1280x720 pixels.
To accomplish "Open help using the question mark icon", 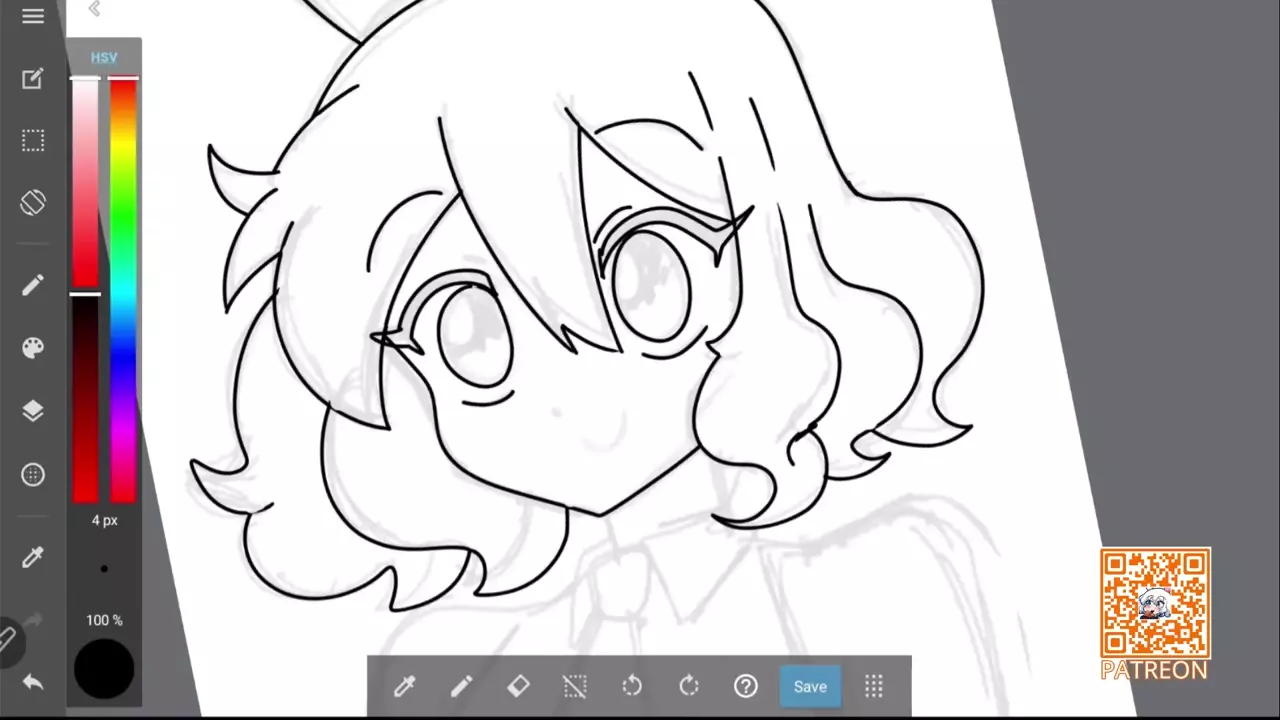I will tap(746, 686).
